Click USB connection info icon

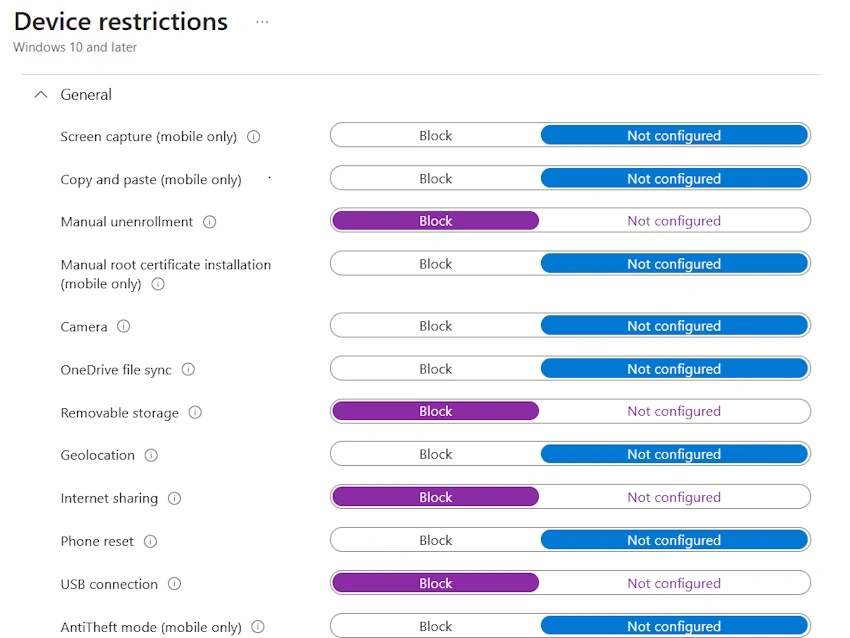(175, 584)
